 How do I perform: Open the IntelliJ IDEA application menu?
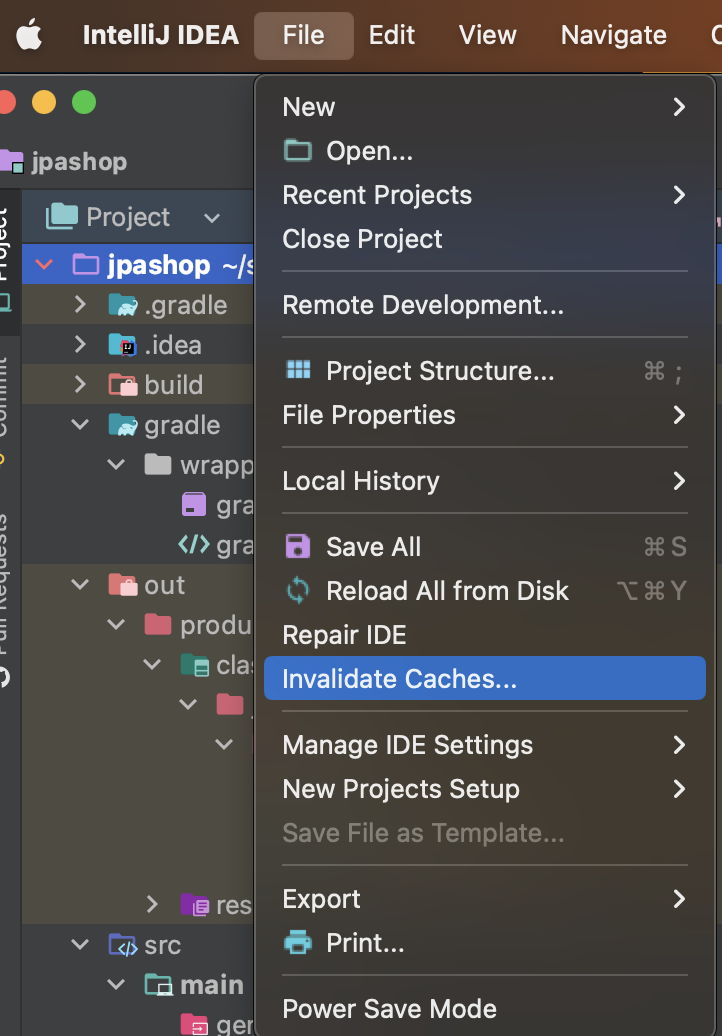tap(161, 35)
